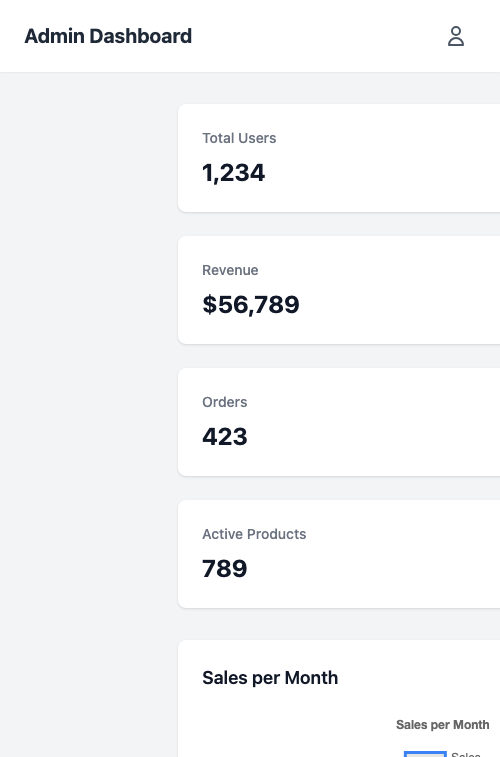Click the 789 active products value
This screenshot has width=500, height=757.
pos(224,568)
